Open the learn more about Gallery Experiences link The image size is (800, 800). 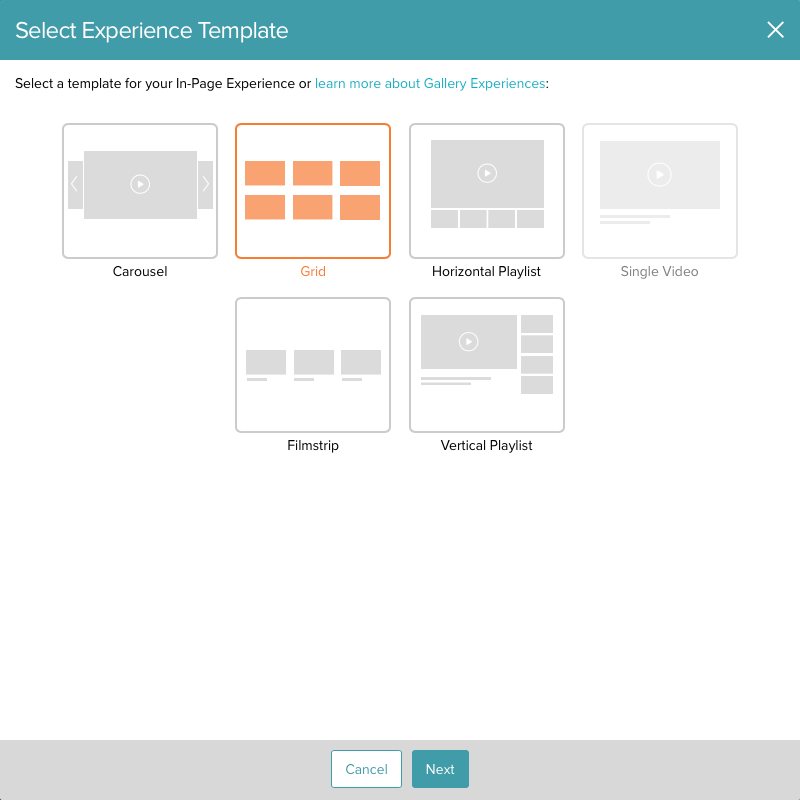point(430,84)
